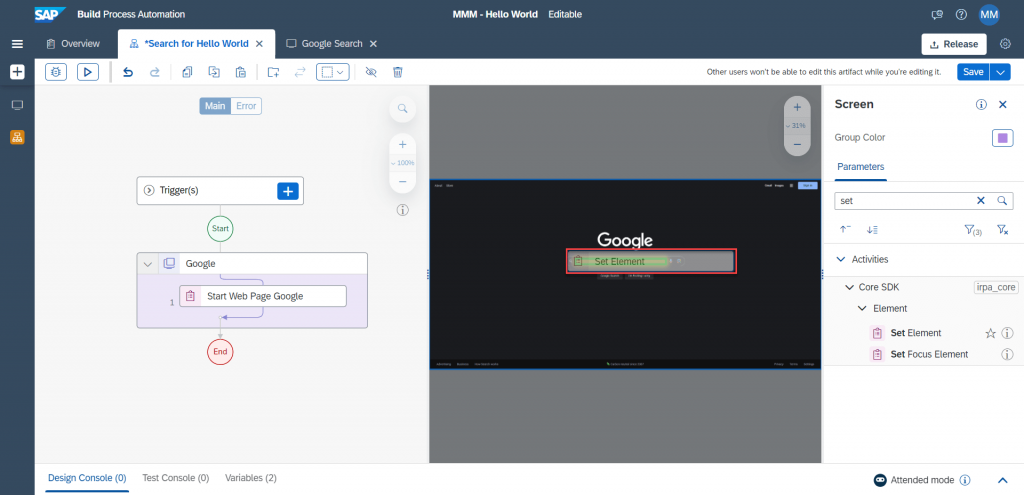Click the workflow canvas info icon
The width and height of the screenshot is (1024, 495).
click(x=402, y=210)
